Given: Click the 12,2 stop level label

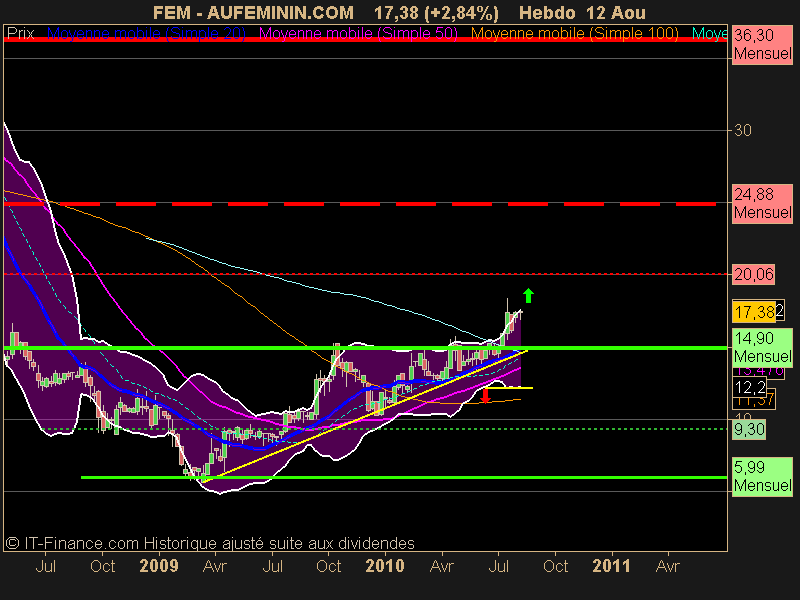Looking at the screenshot, I should pyautogui.click(x=750, y=388).
